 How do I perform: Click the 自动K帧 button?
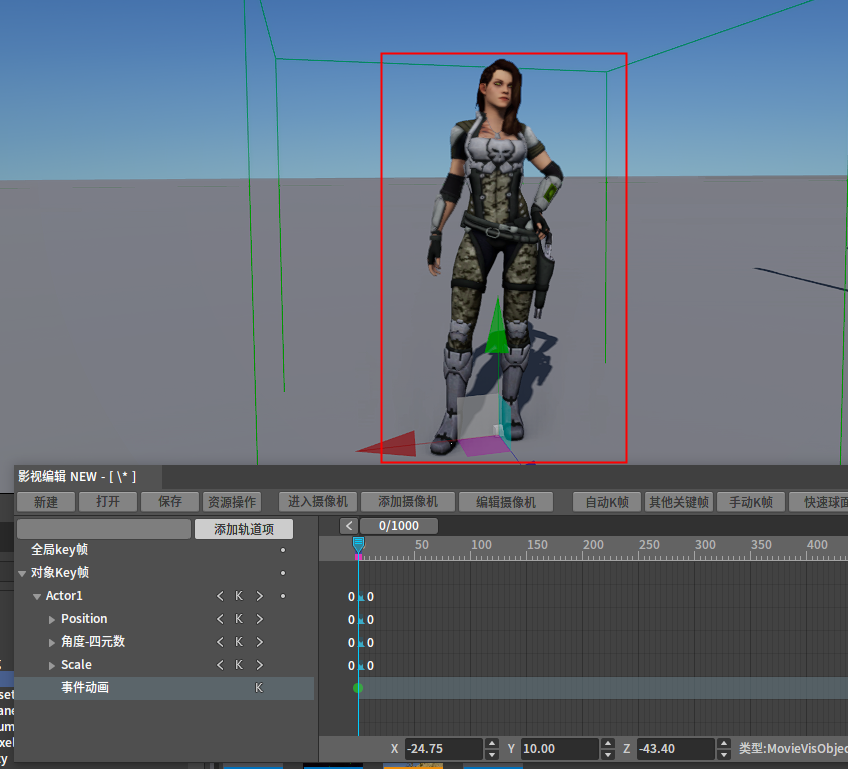606,502
